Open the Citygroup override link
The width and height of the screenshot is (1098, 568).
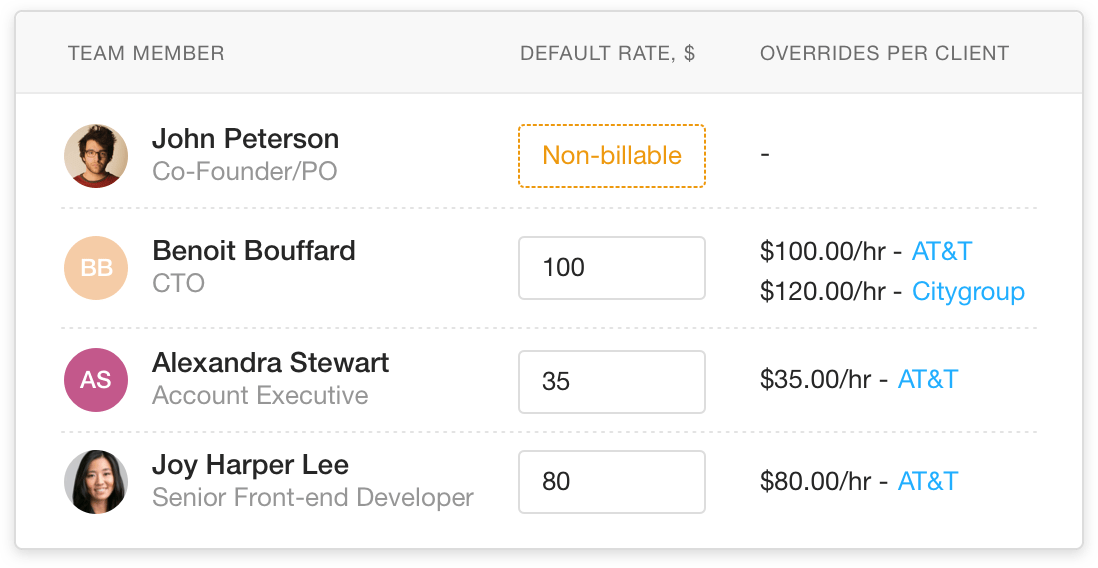pos(968,292)
